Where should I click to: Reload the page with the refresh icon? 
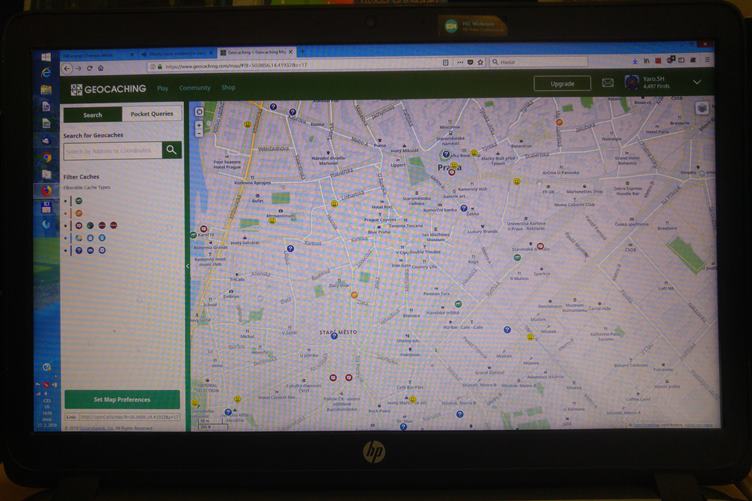point(90,68)
